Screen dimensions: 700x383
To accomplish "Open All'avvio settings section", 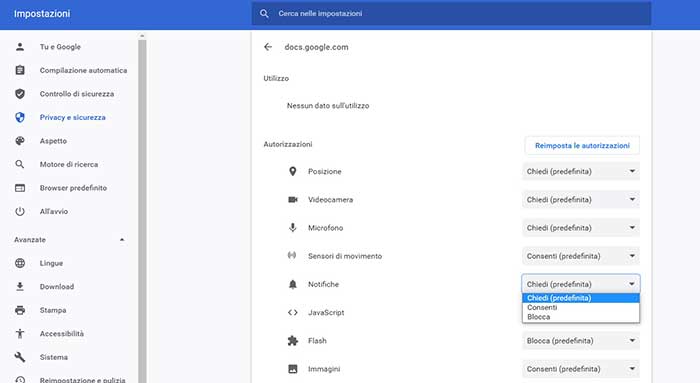I will click(x=54, y=211).
